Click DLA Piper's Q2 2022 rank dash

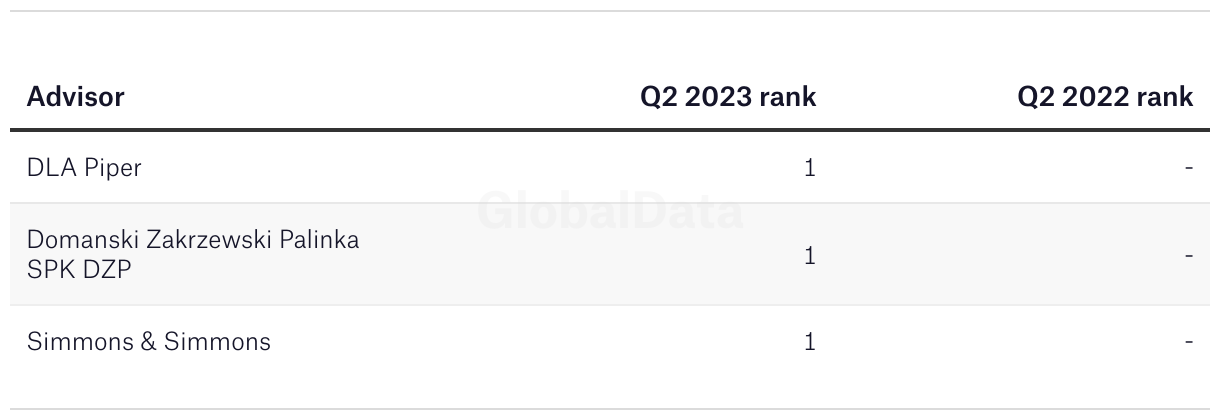click(x=1188, y=168)
